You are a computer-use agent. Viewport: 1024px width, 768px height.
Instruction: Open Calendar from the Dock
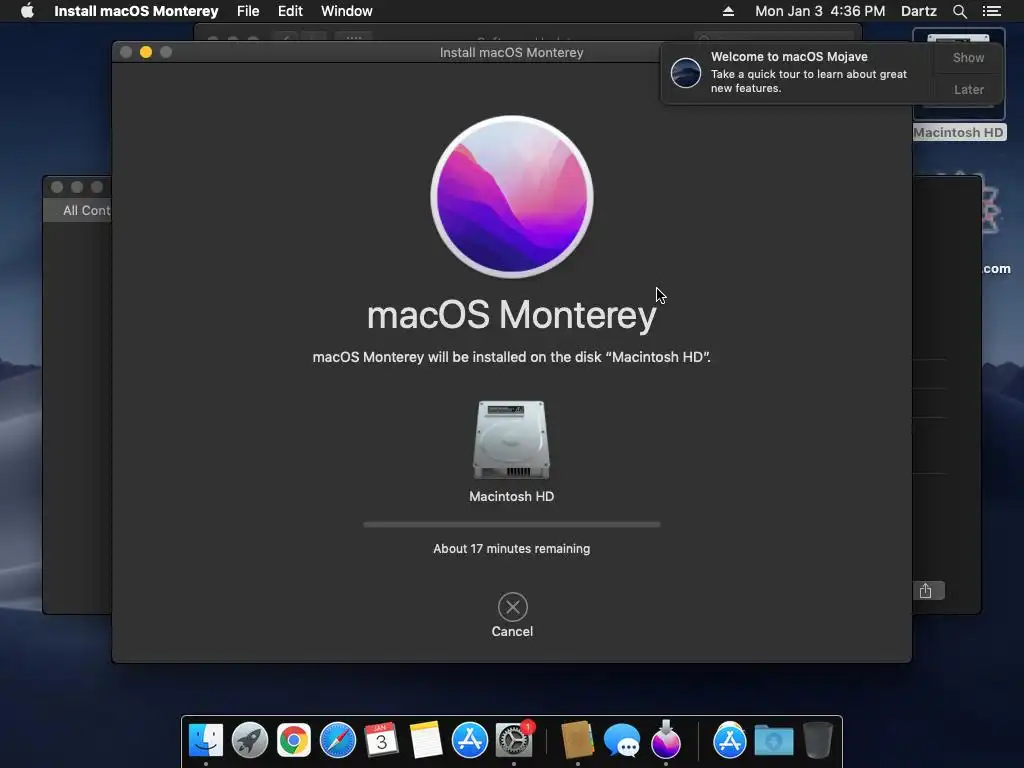coord(381,740)
